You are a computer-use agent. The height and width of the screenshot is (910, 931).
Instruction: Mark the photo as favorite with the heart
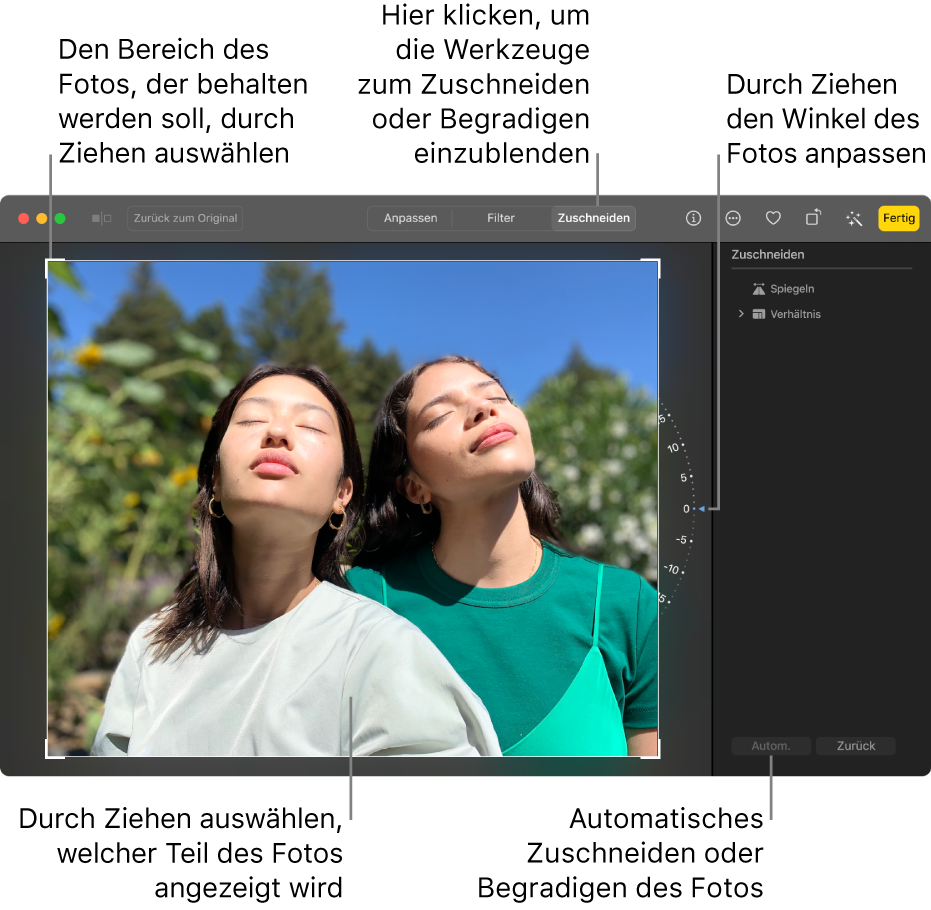tap(773, 218)
